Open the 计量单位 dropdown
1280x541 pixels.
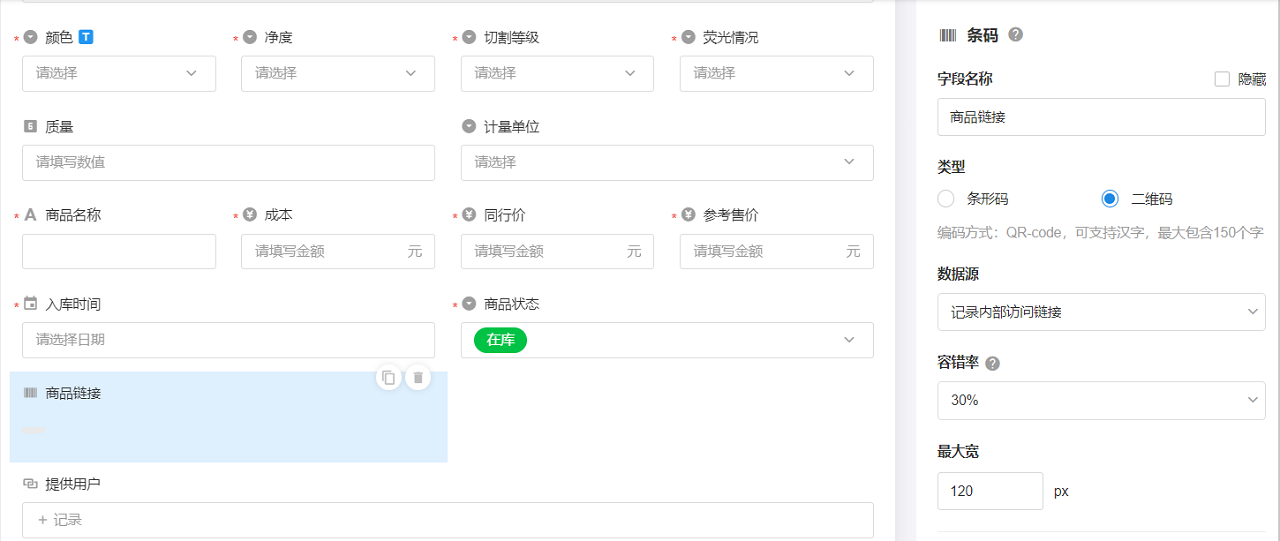point(667,162)
